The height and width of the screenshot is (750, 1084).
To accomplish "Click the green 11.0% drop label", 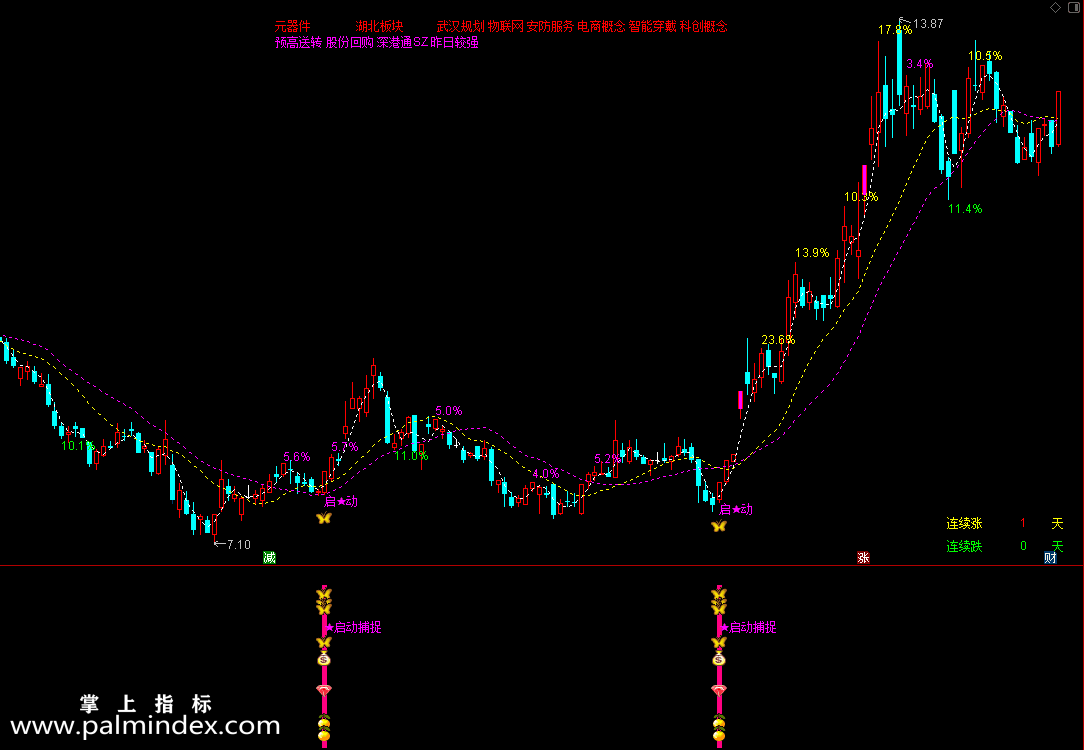I will 411,456.
